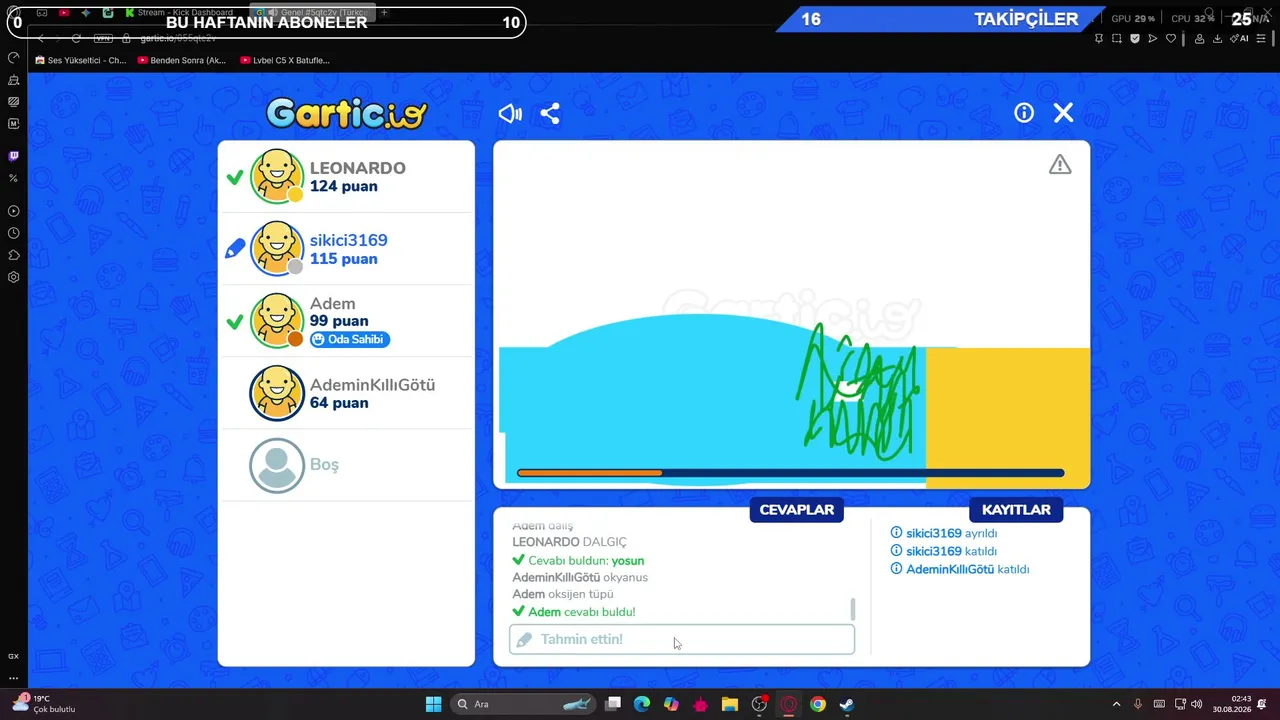Click LEONARDO's 124 puan score

point(343,186)
